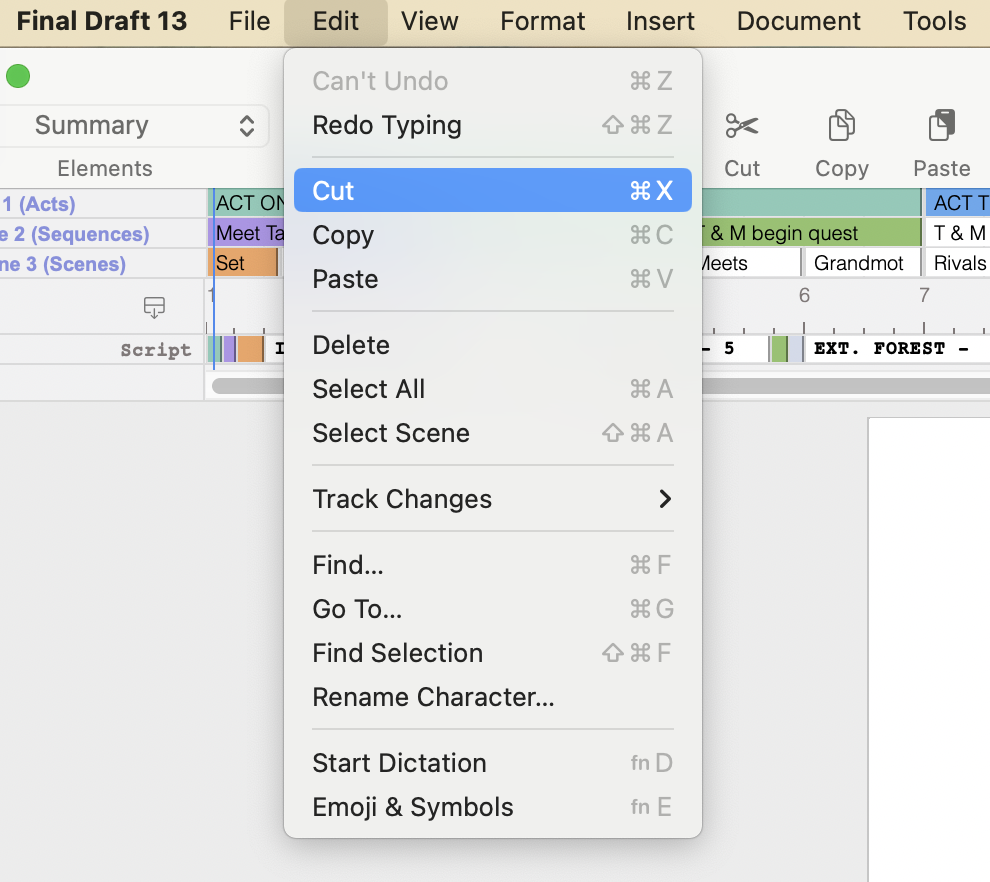Select Redo Typing menu item
990x882 pixels.
tap(492, 125)
